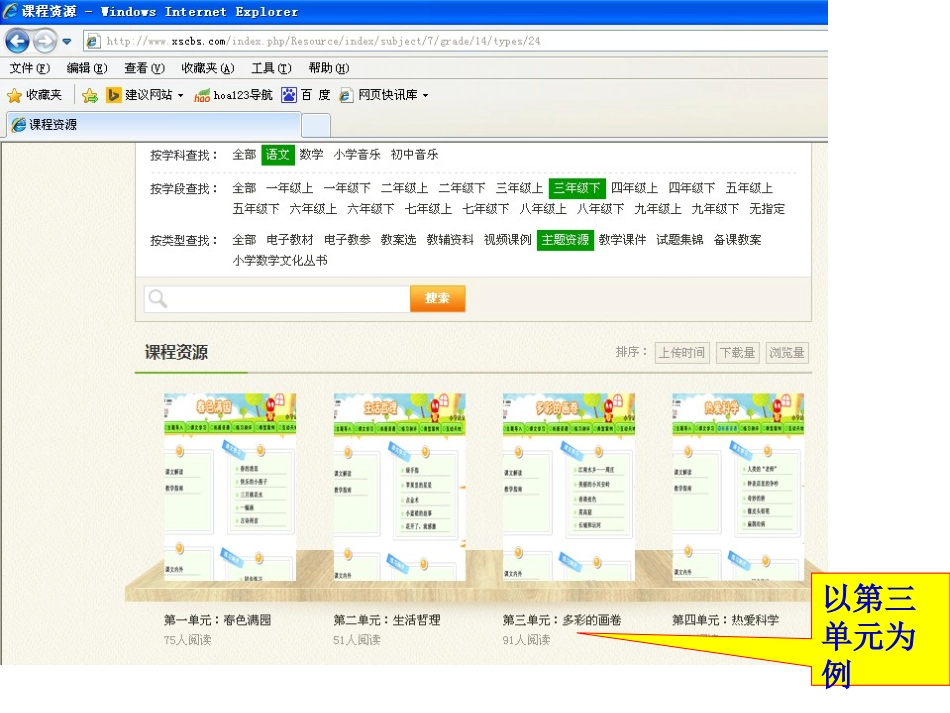This screenshot has height=713, width=950.
Task: Select 教案选 type filter
Action: (399, 240)
